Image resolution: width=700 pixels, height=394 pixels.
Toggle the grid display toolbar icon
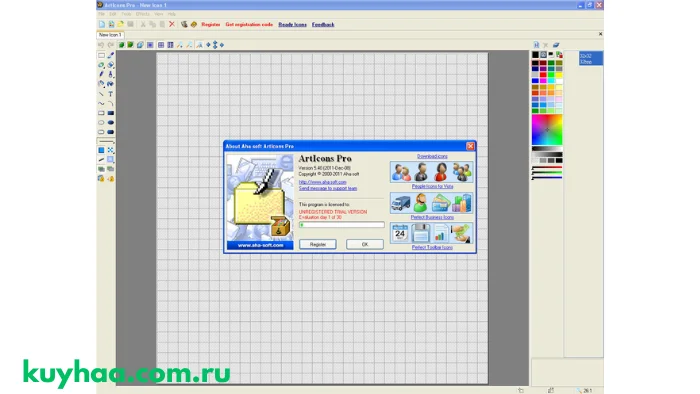pyautogui.click(x=161, y=45)
